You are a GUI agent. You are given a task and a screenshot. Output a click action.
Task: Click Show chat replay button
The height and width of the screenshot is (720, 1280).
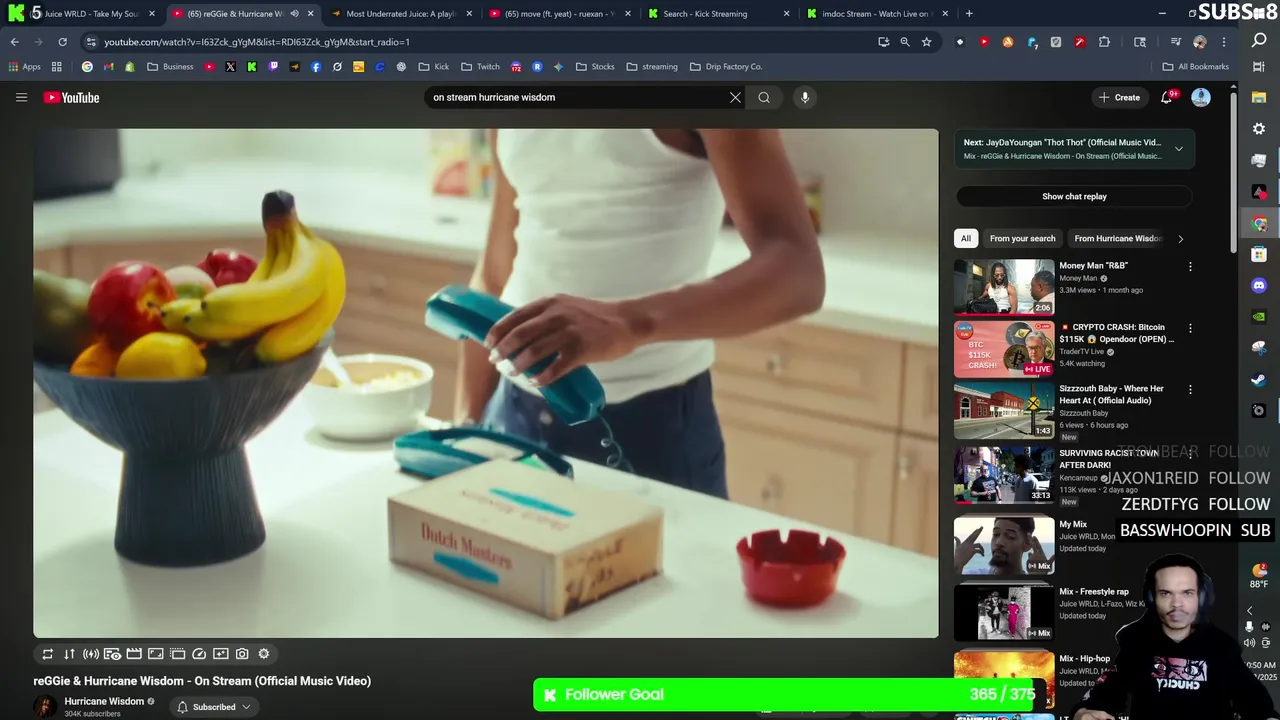coord(1074,197)
